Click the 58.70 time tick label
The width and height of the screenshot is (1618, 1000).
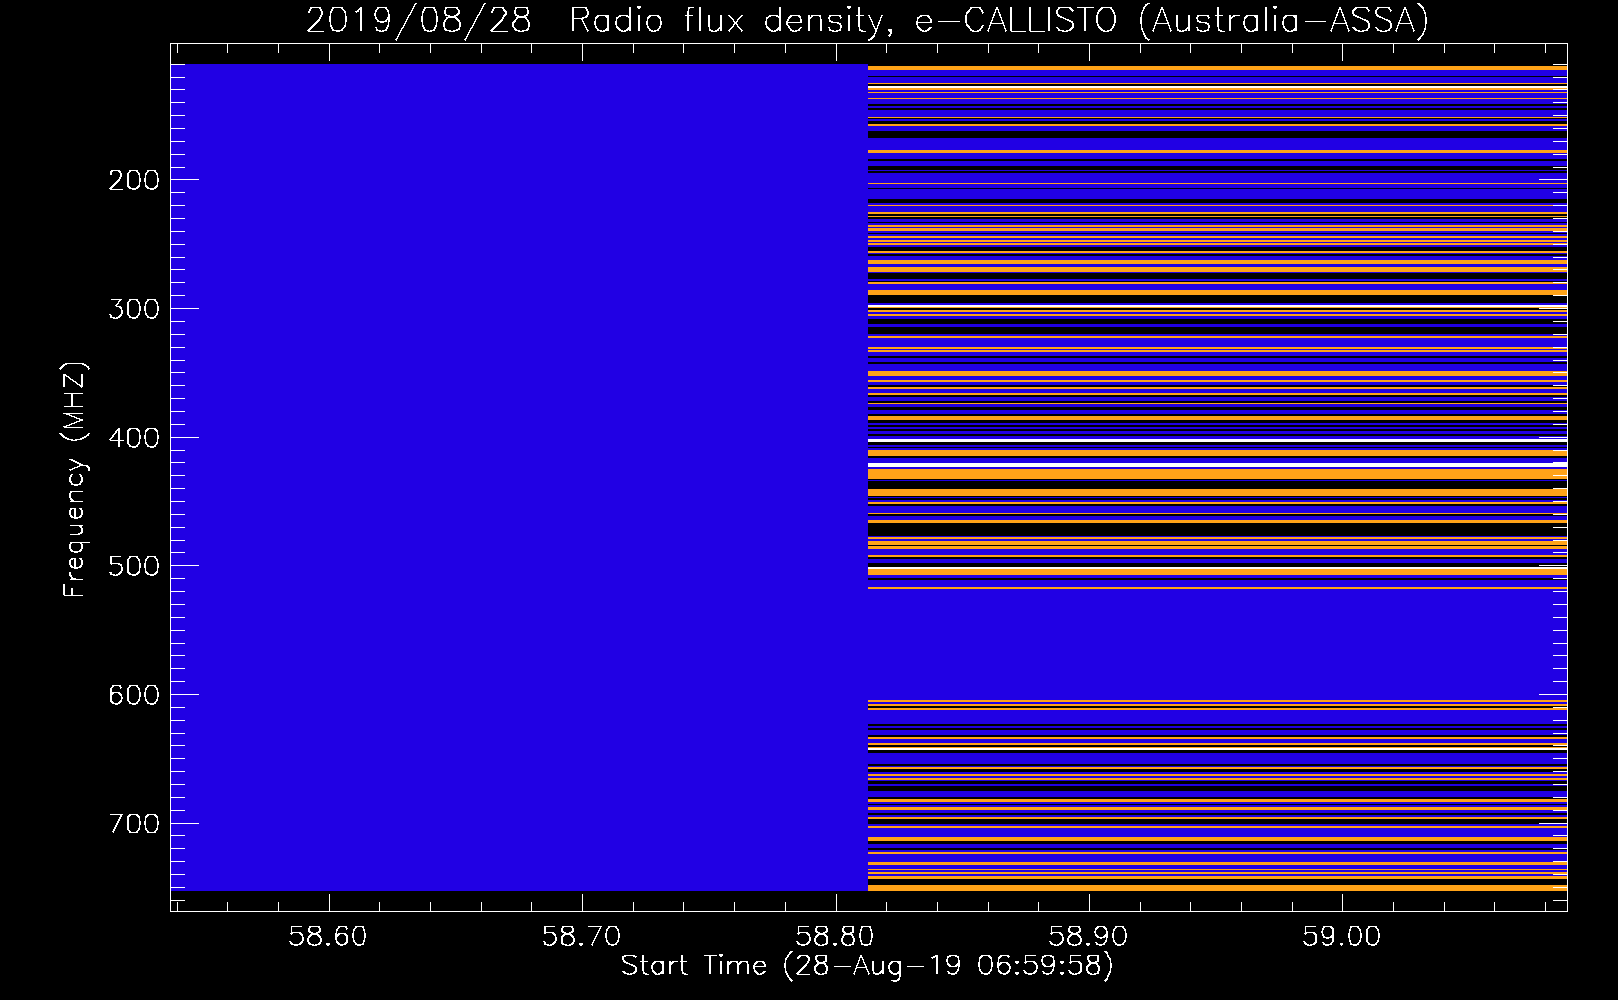582,936
